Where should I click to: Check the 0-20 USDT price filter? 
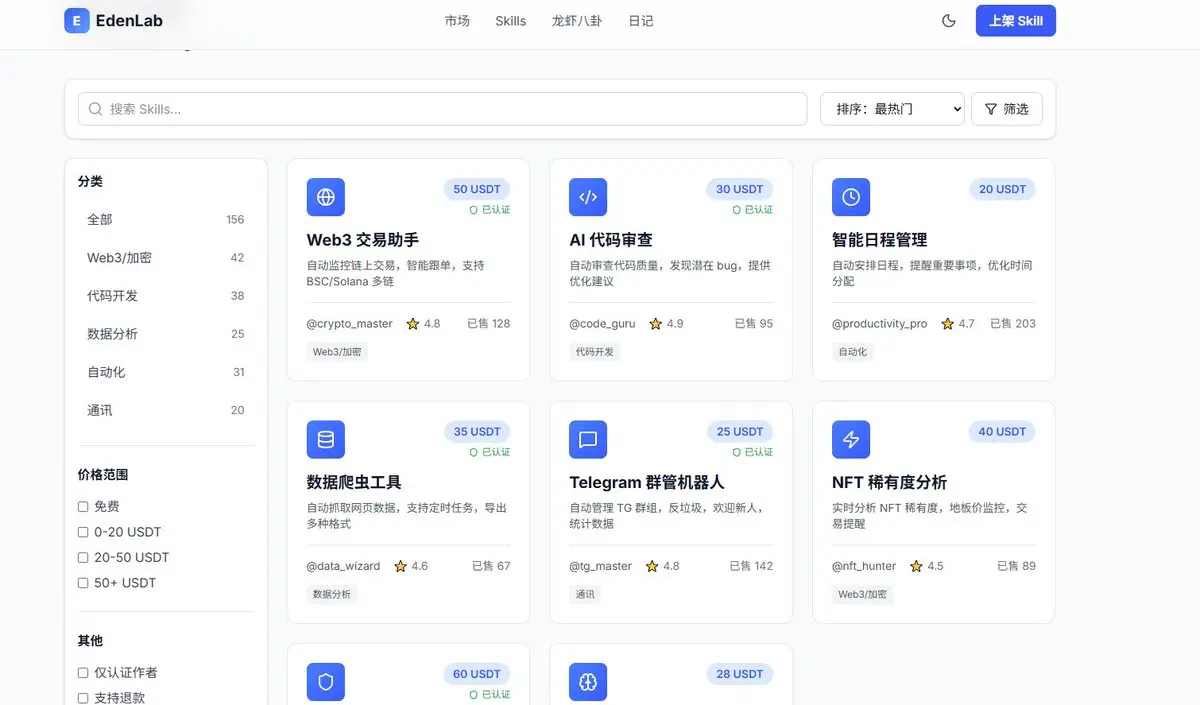(83, 532)
